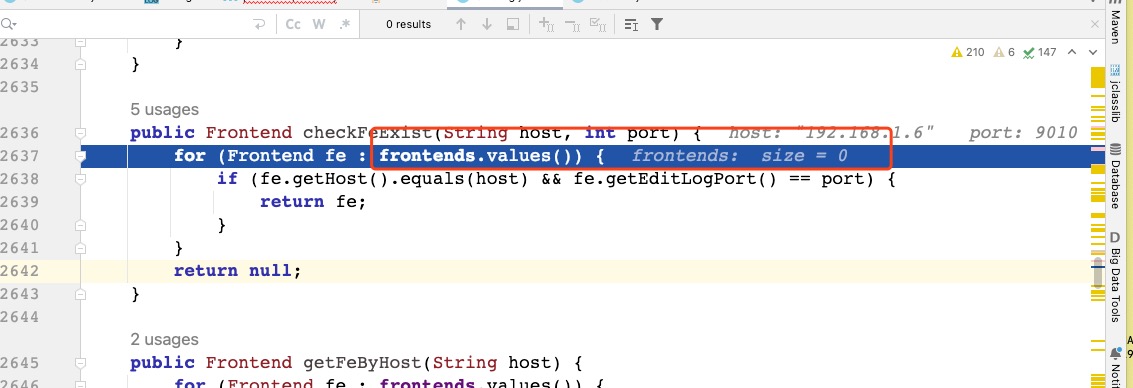Close the find bar with X
Viewport: 1133px width, 388px height.
pos(1095,24)
